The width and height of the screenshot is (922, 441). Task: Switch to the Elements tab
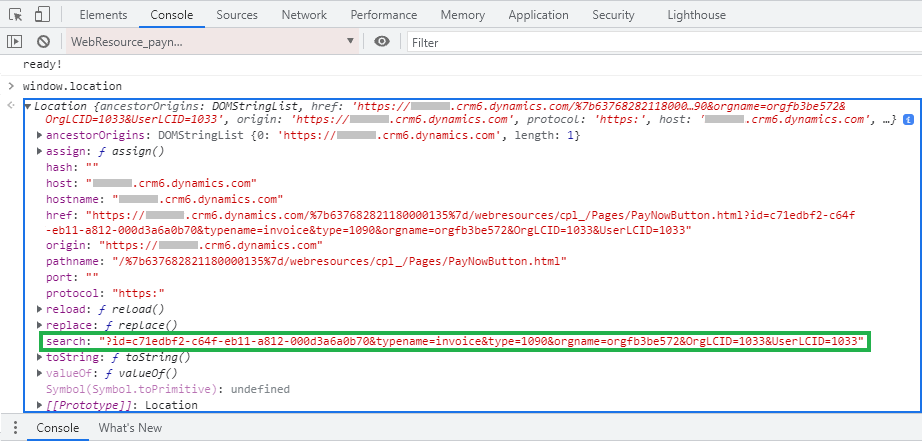click(x=104, y=15)
